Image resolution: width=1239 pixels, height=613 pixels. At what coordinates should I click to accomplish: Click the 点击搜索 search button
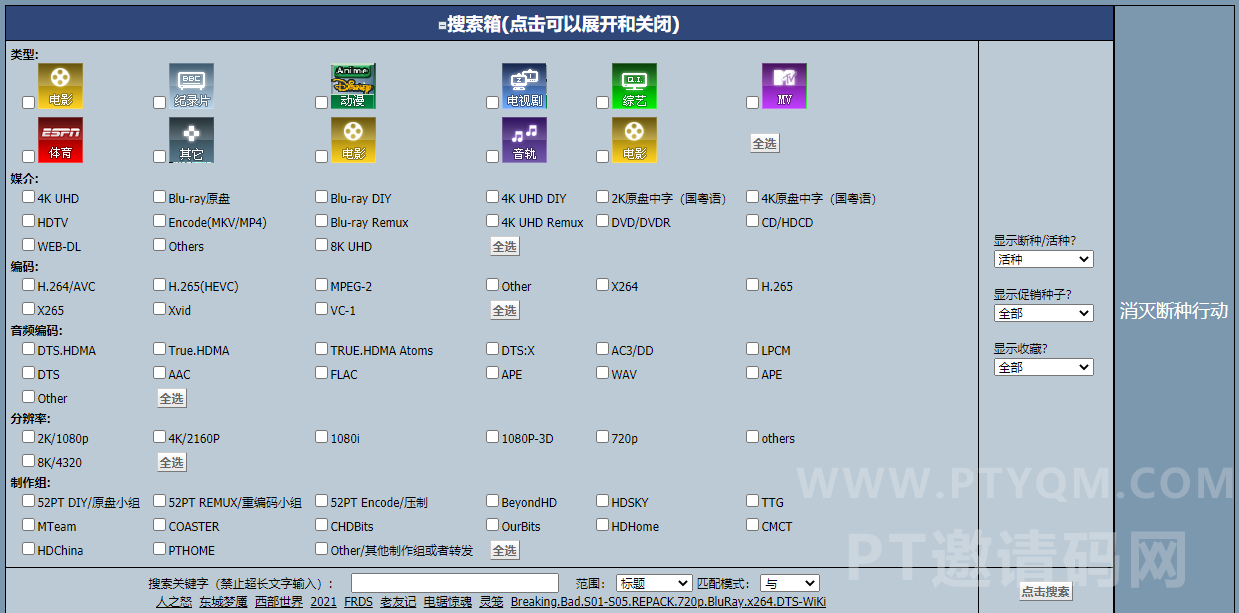point(1045,591)
